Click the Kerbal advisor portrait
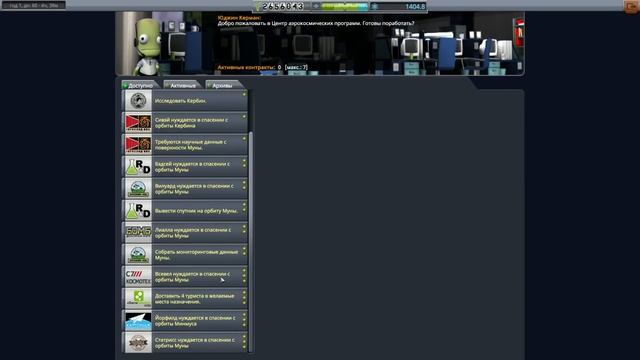Screen dimensions: 640x360 (x=146, y=46)
